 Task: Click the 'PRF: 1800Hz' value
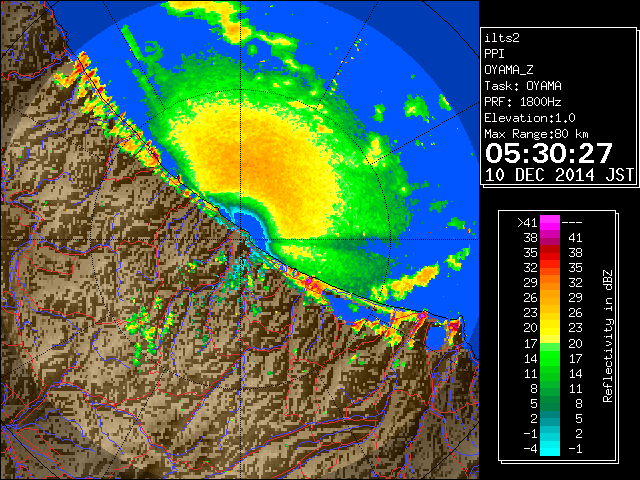point(522,102)
